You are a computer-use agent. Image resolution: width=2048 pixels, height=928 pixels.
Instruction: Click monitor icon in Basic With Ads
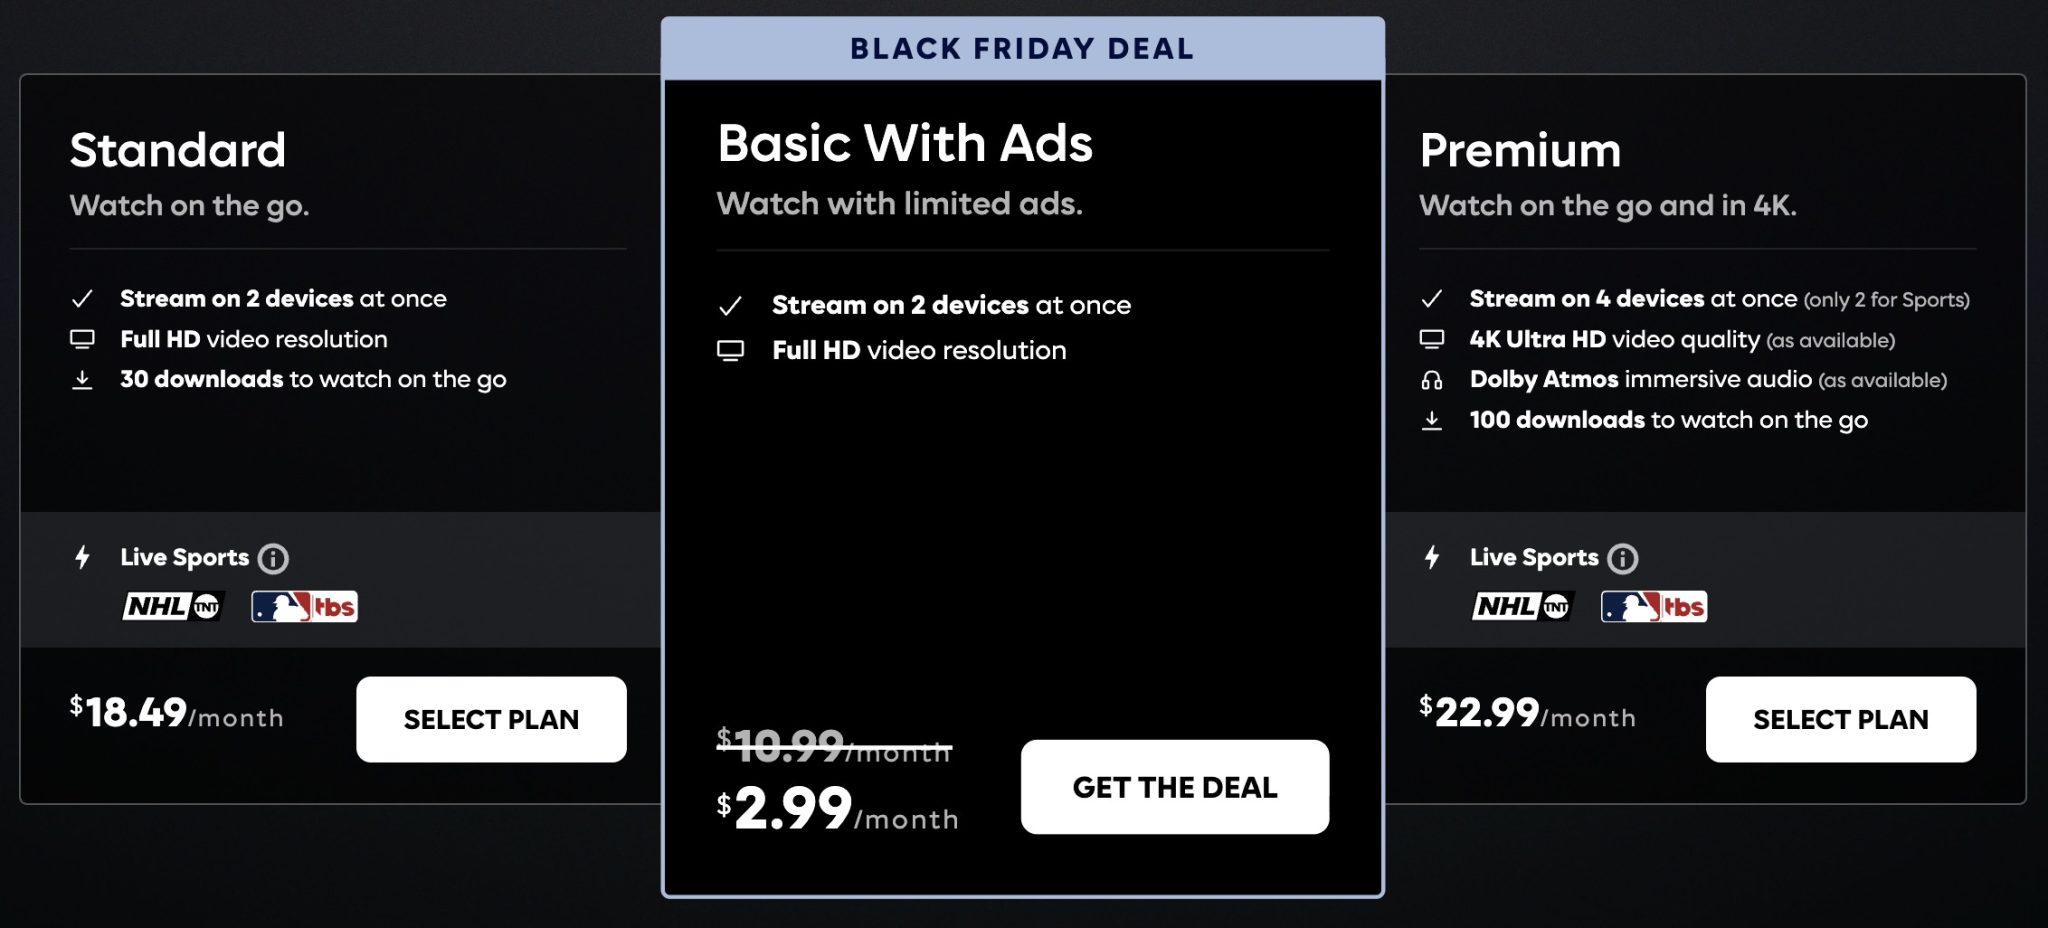point(731,351)
